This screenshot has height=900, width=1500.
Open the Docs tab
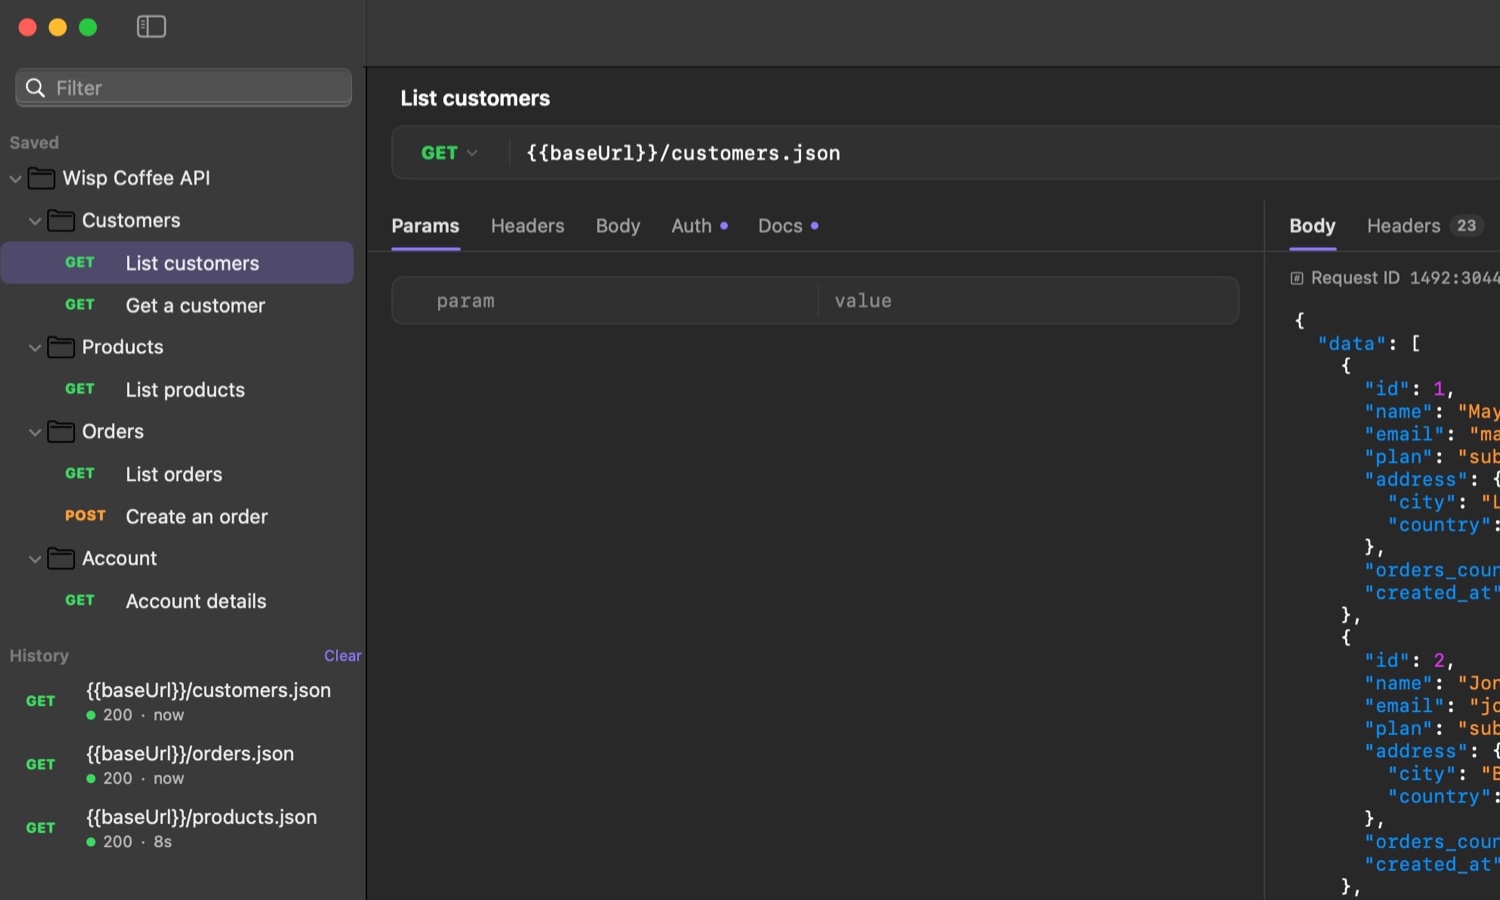pyautogui.click(x=788, y=226)
